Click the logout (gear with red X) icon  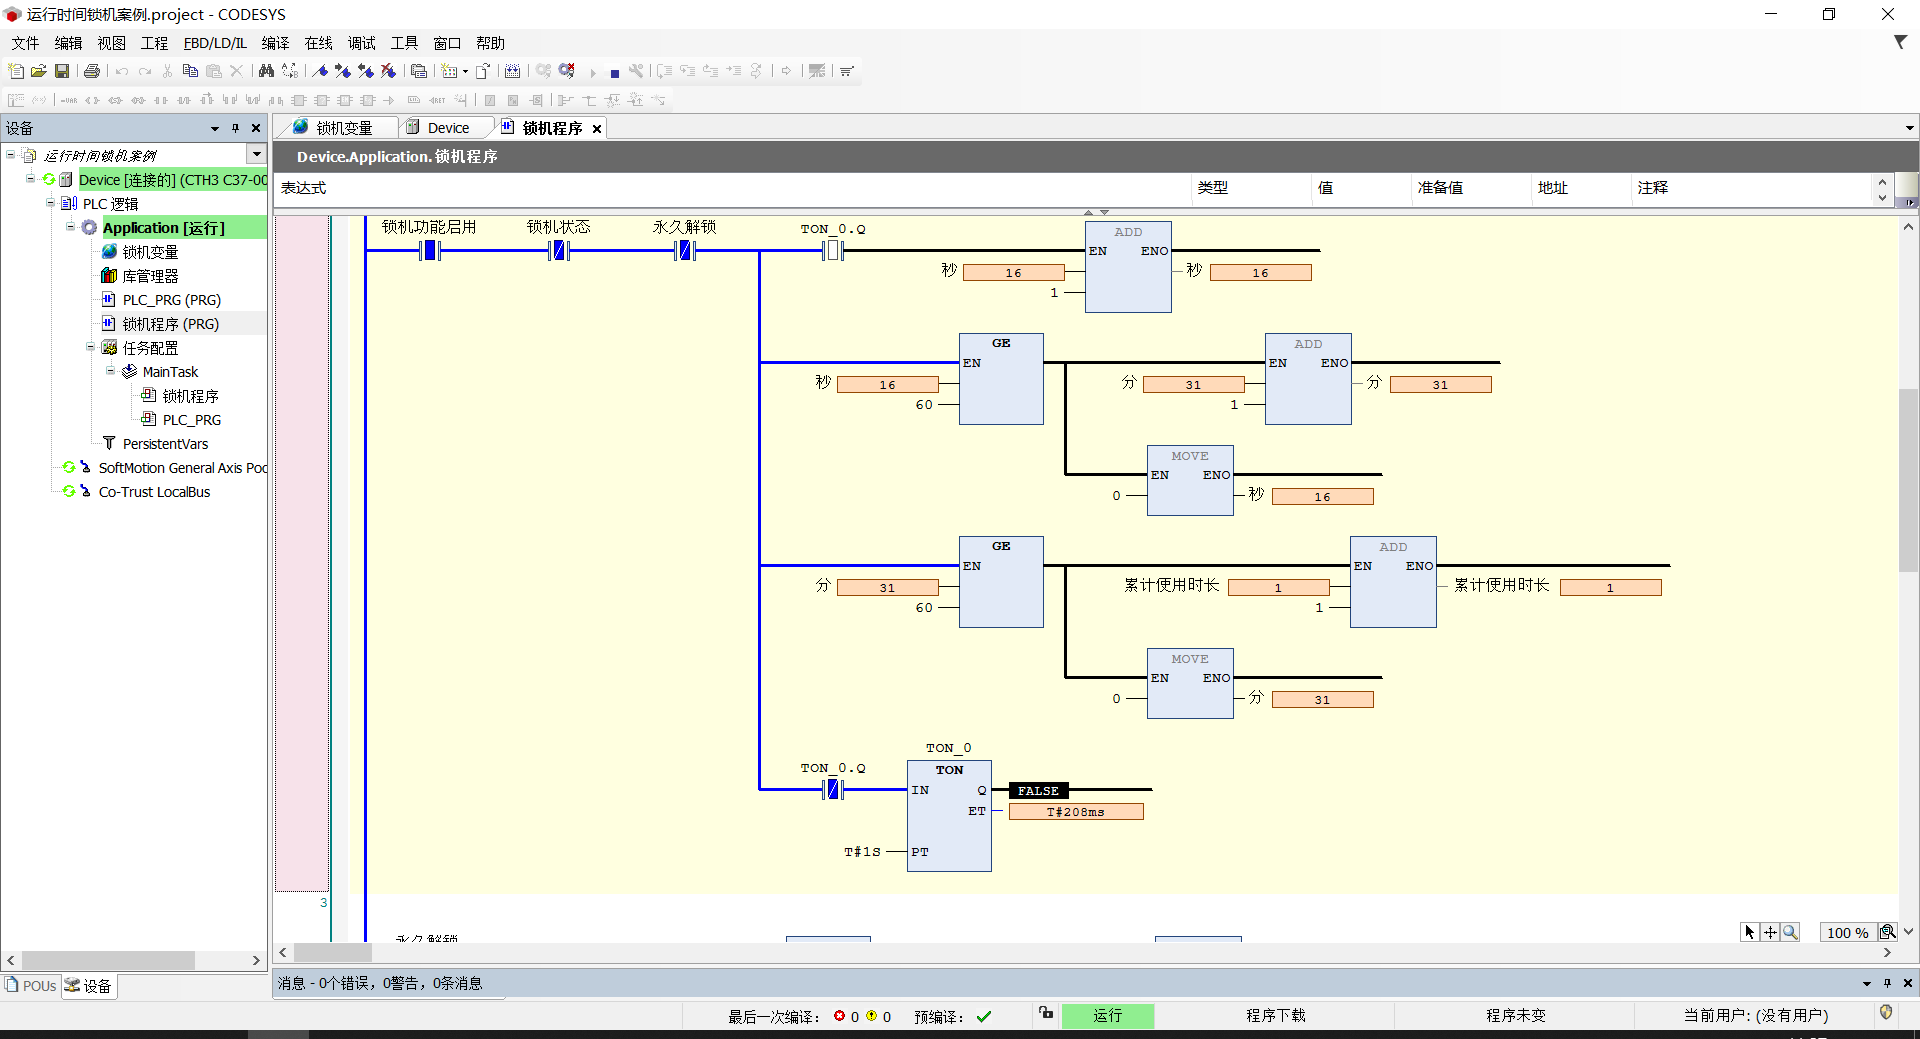coord(567,71)
